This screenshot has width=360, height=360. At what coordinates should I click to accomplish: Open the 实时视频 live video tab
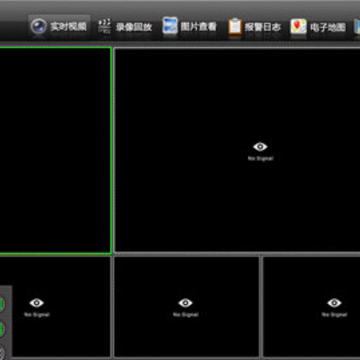point(59,26)
